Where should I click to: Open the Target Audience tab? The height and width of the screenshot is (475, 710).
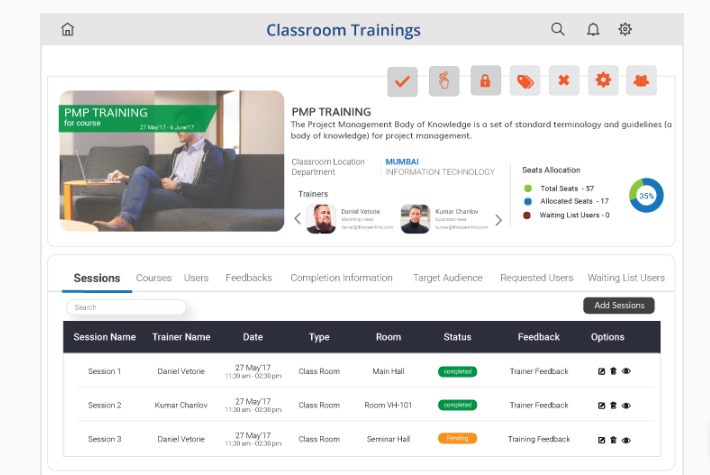point(447,278)
